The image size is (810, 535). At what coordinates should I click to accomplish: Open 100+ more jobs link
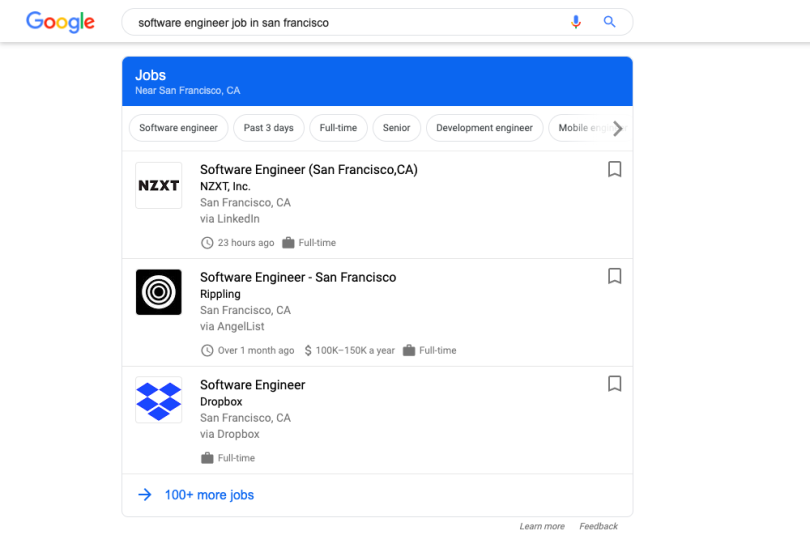coord(209,495)
